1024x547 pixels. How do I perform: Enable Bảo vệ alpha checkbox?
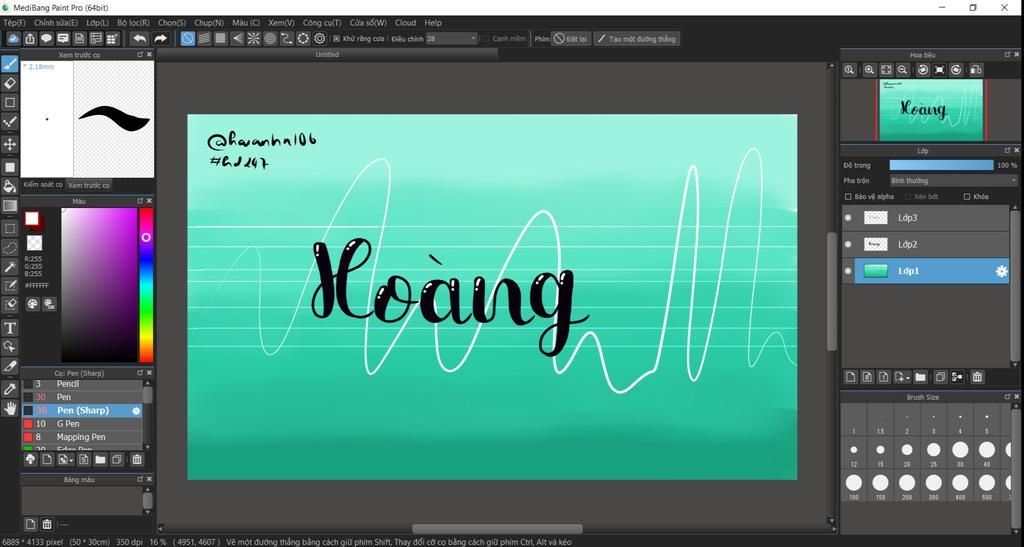(848, 196)
